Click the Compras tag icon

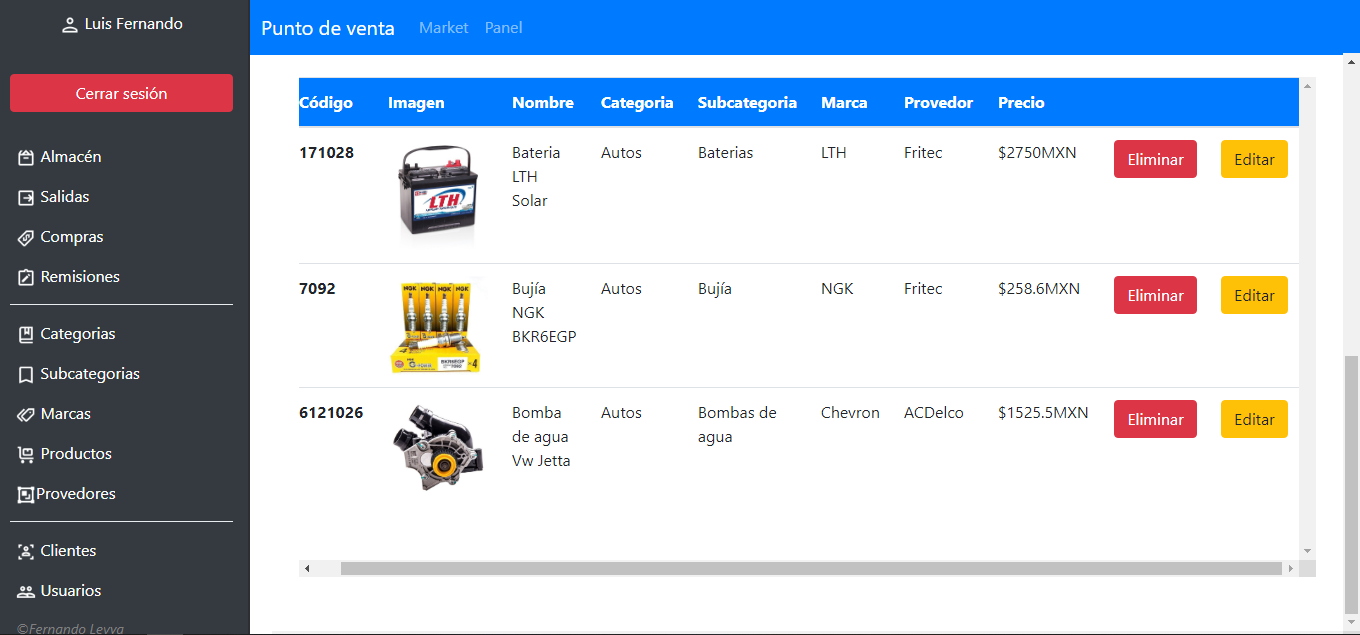[26, 237]
